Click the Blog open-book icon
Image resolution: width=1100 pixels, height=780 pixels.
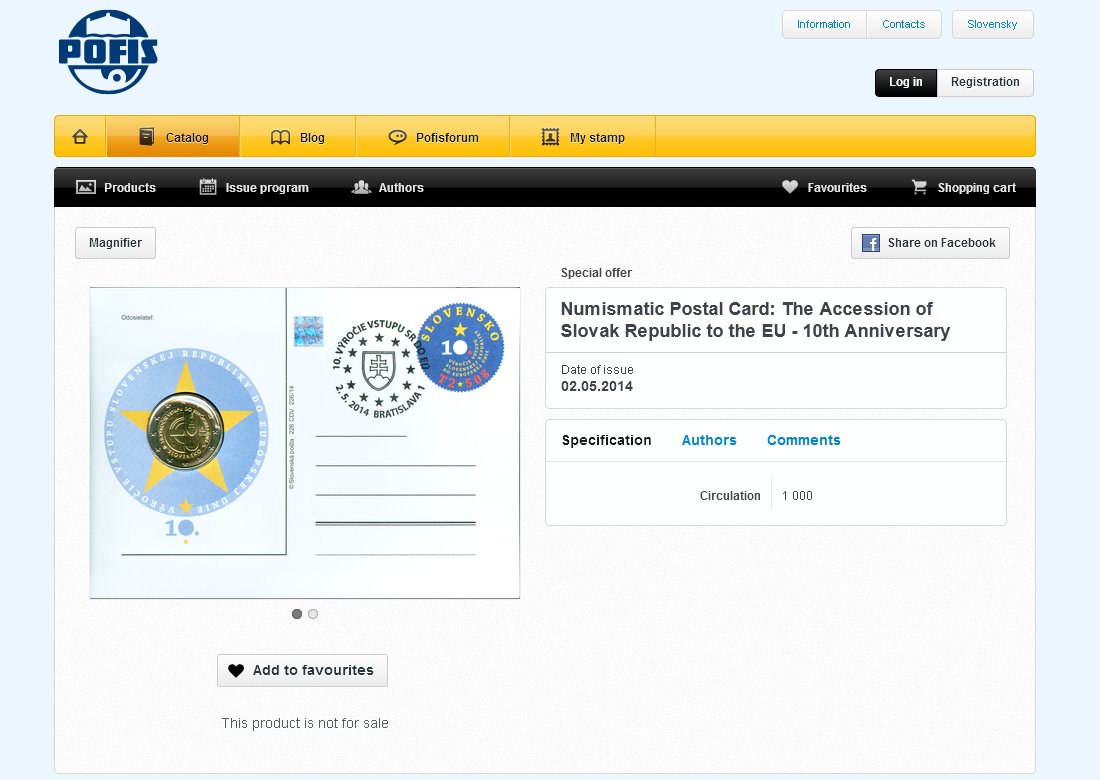[281, 137]
